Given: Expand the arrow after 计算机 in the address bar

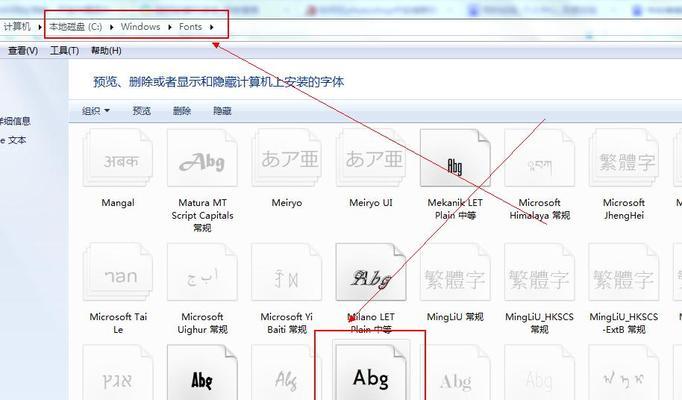Looking at the screenshot, I should (x=40, y=27).
